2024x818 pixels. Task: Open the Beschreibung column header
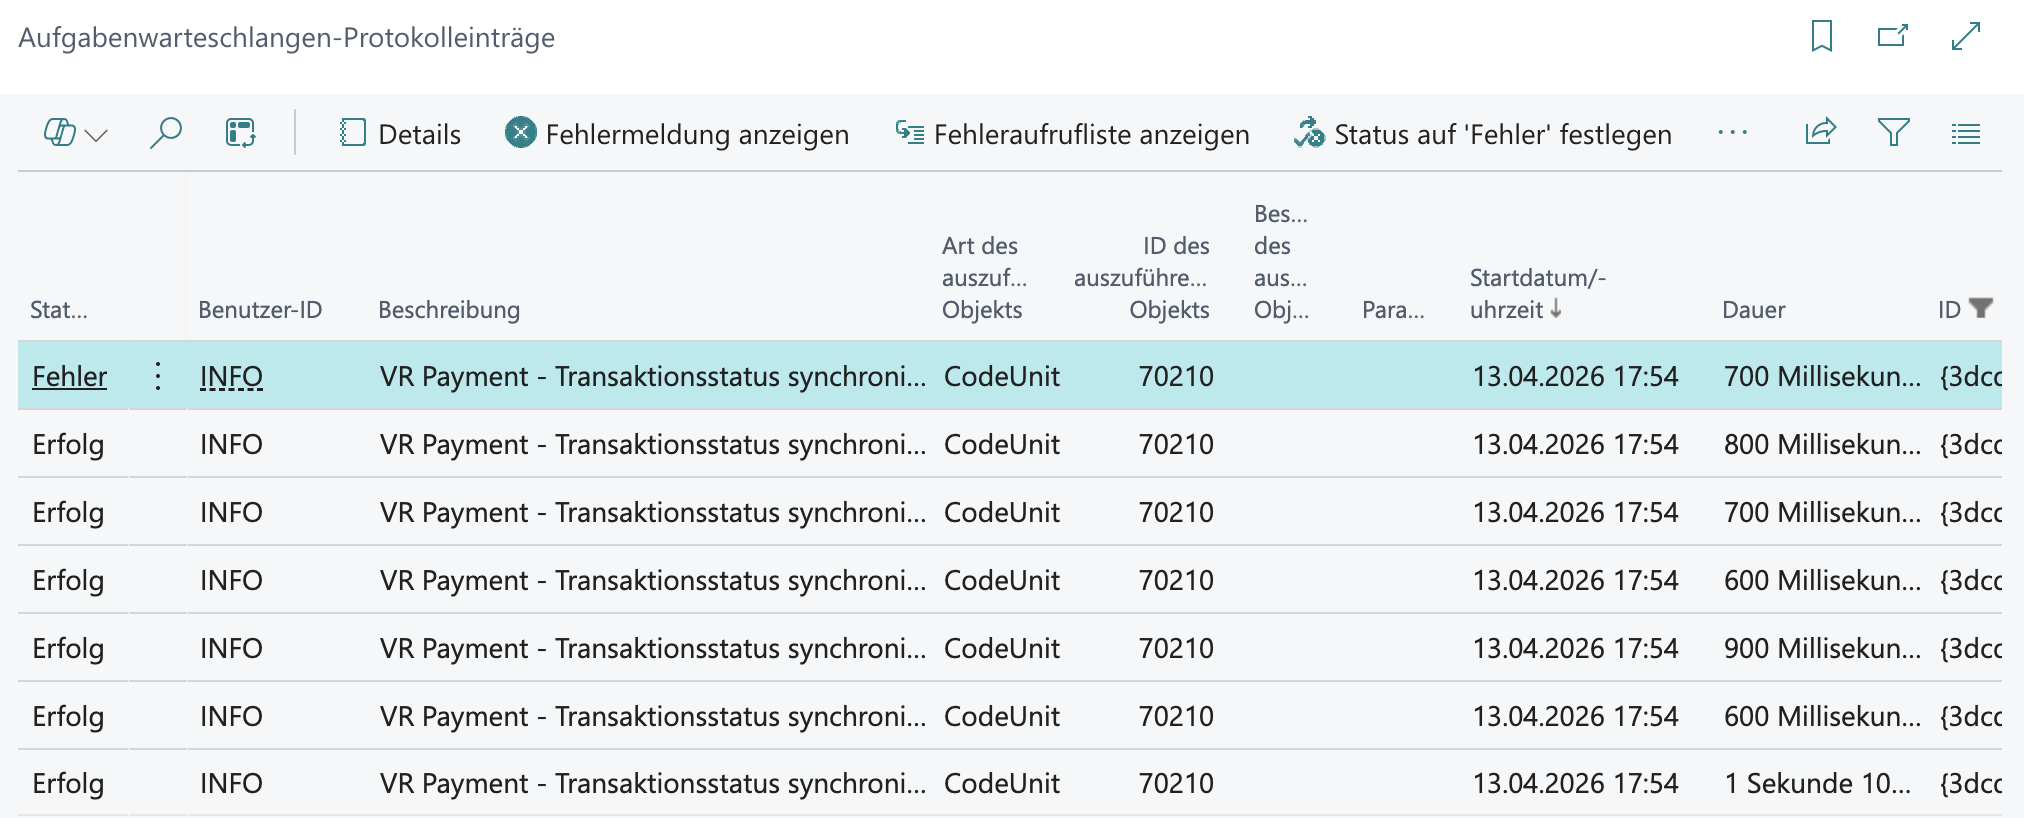coord(449,310)
